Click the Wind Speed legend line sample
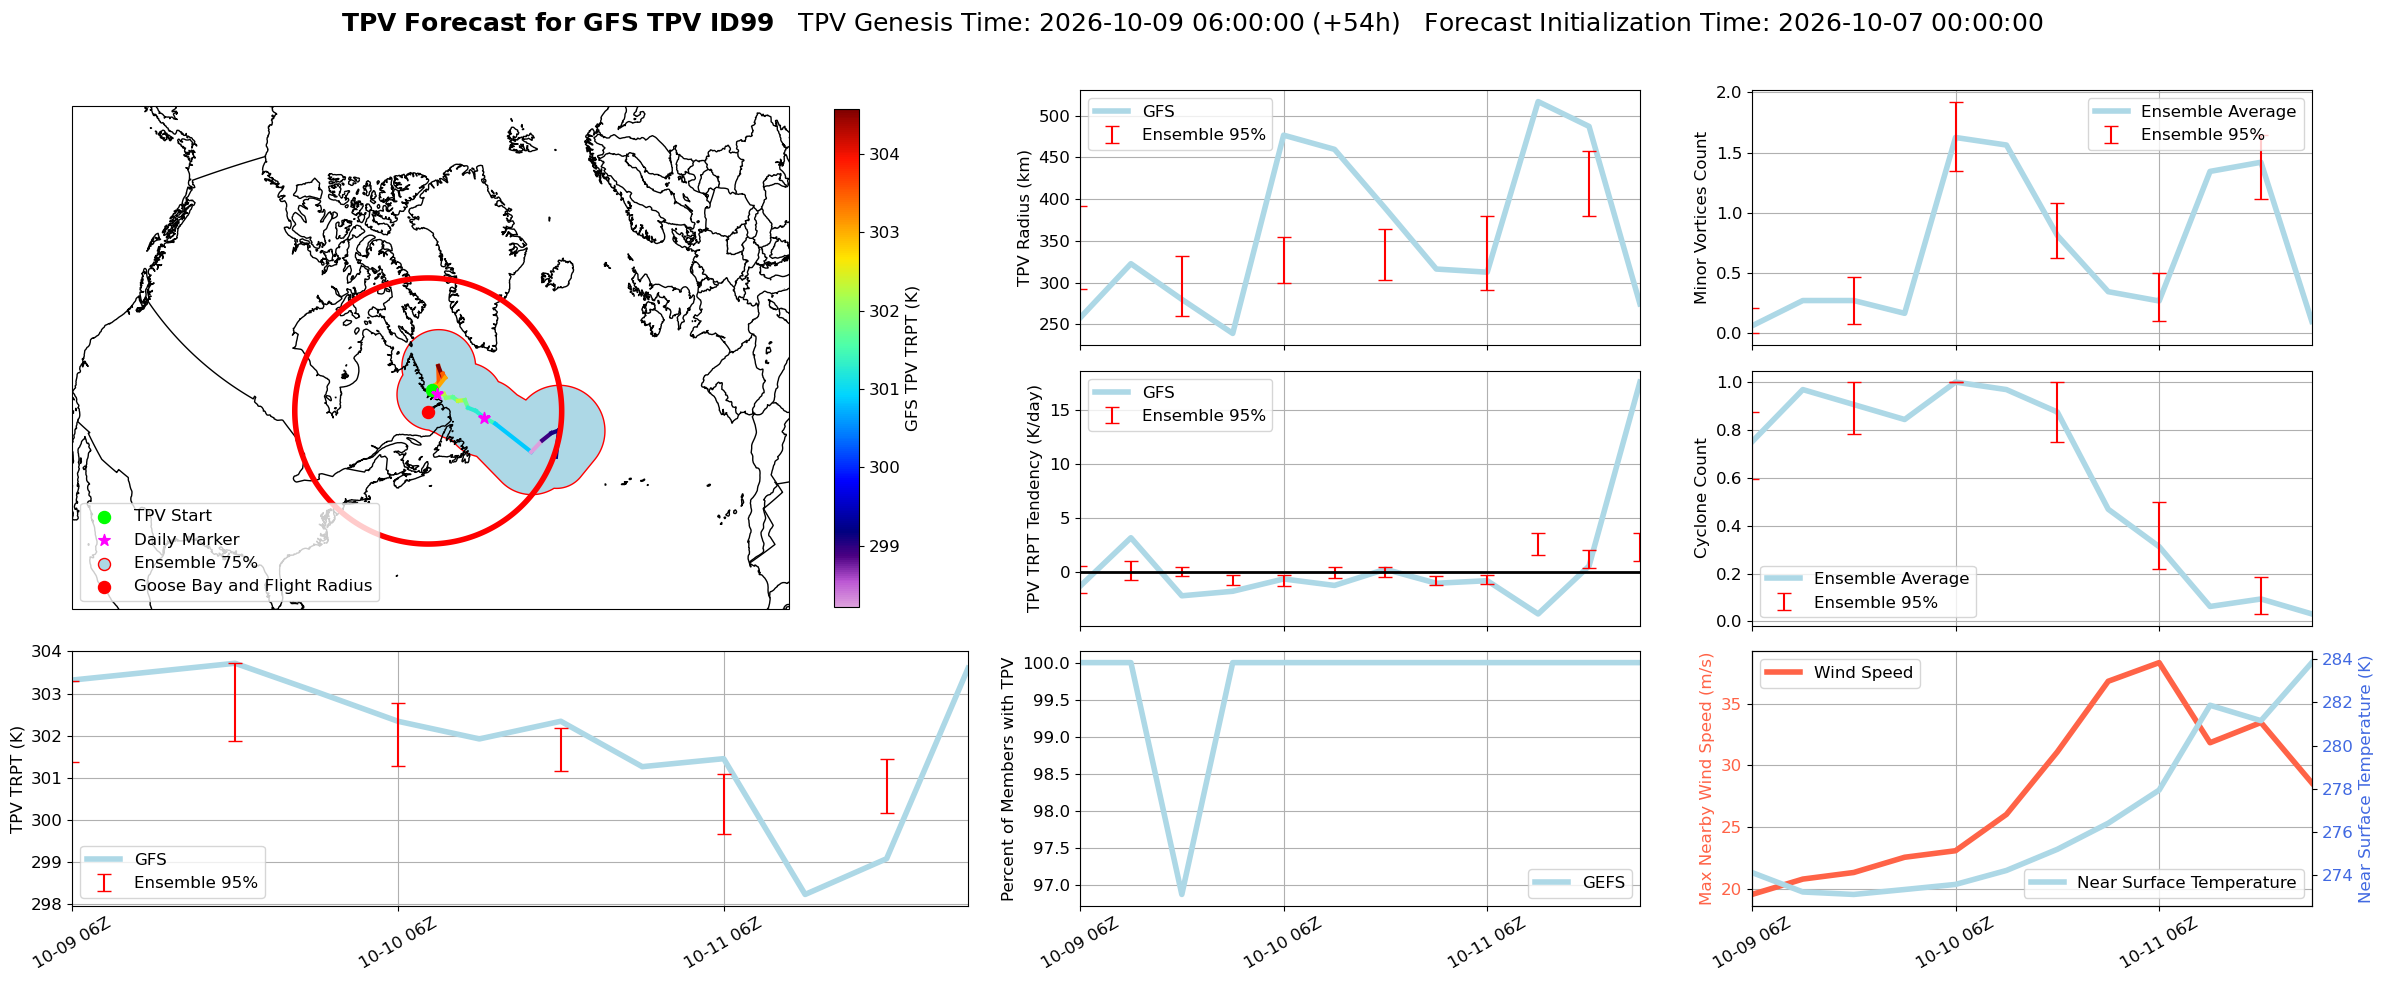 click(1783, 673)
